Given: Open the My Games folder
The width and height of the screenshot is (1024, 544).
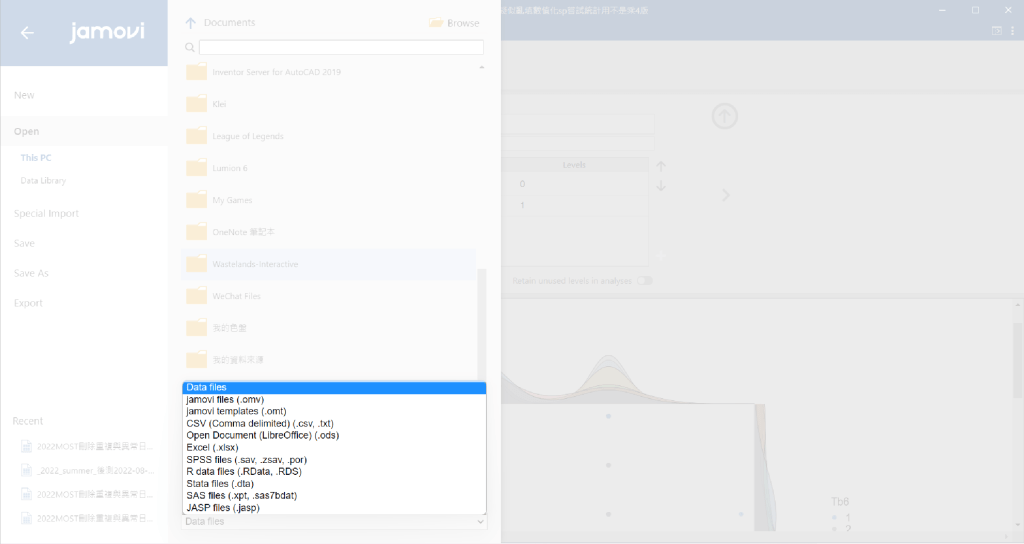Looking at the screenshot, I should pos(232,200).
